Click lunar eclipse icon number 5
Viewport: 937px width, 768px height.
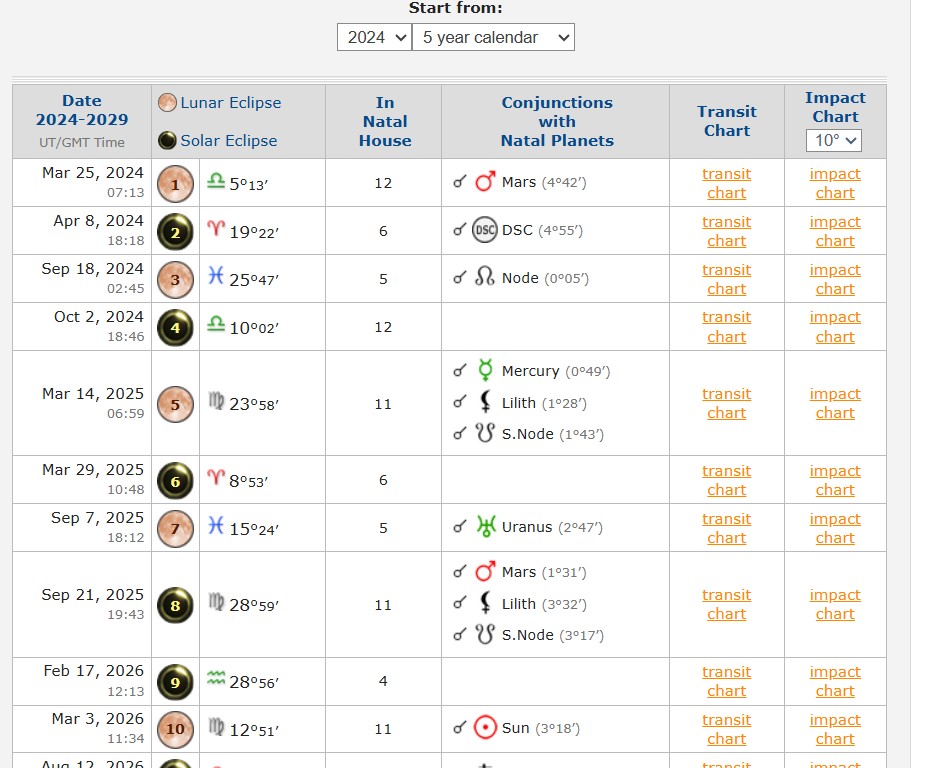coord(175,404)
